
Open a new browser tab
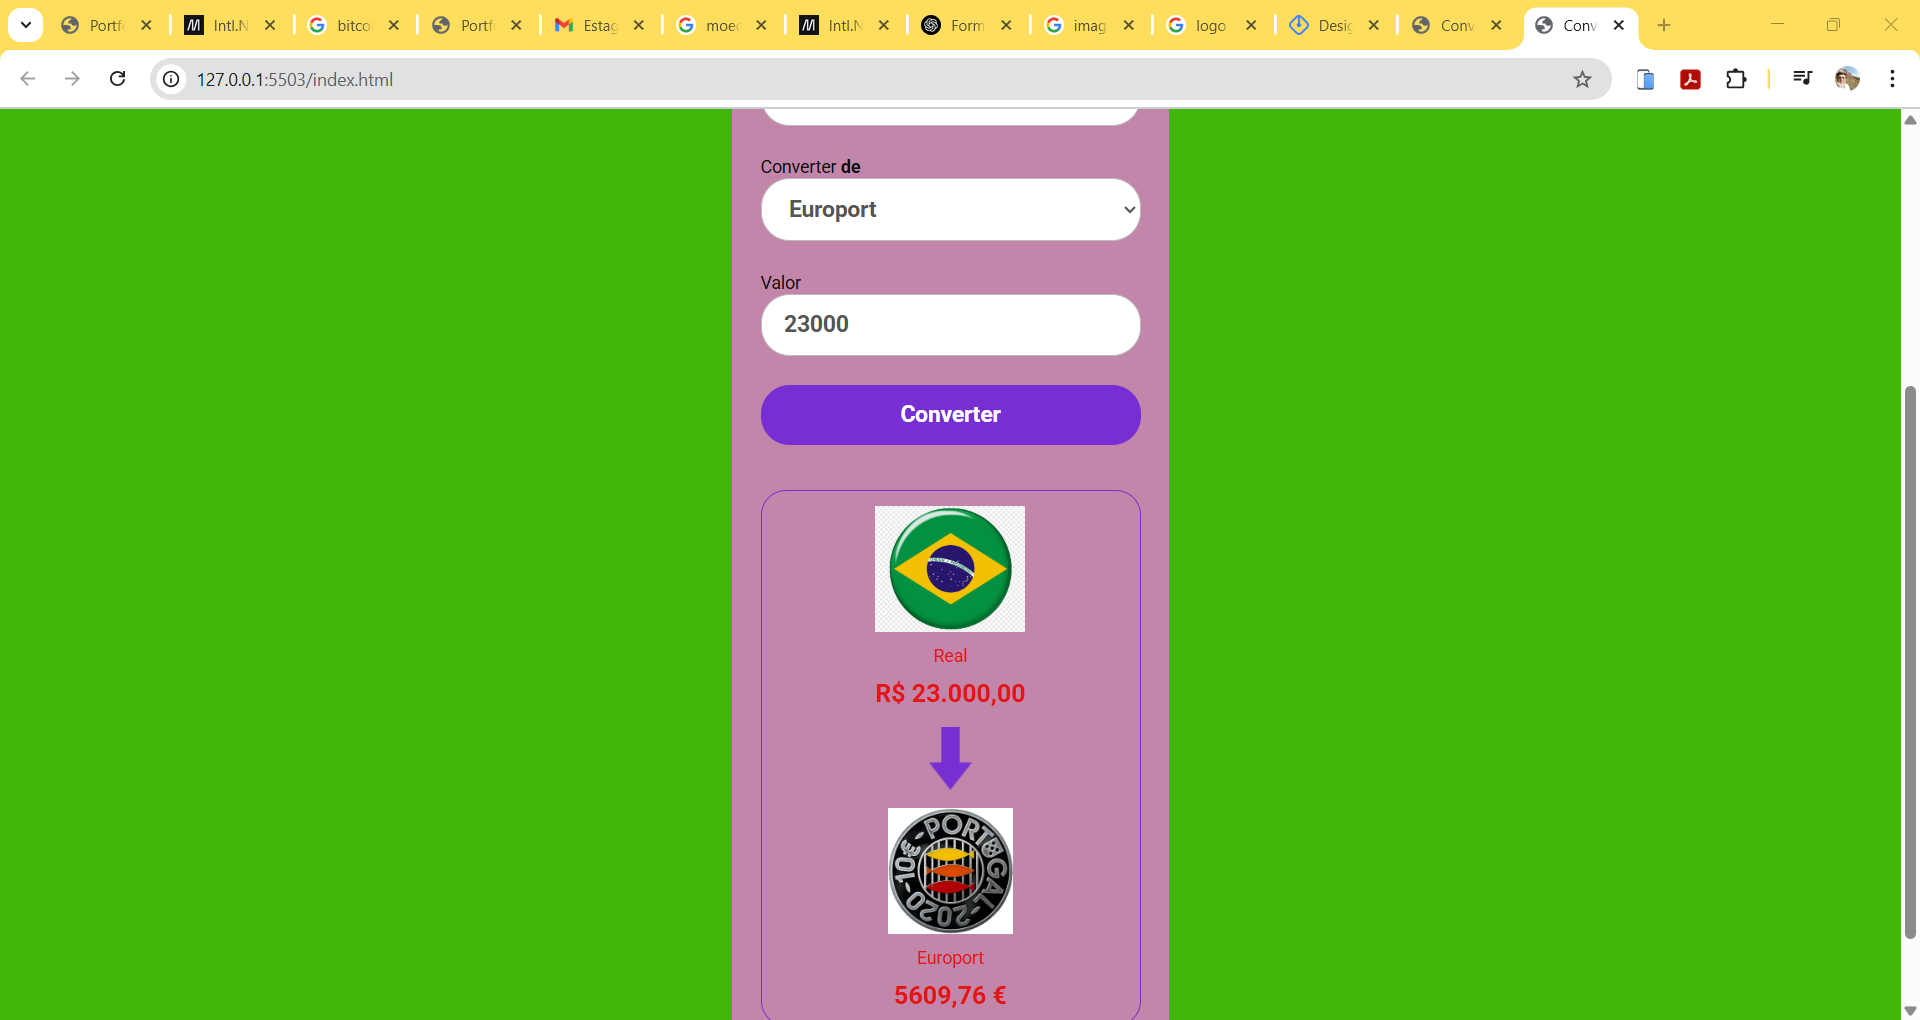pyautogui.click(x=1663, y=25)
